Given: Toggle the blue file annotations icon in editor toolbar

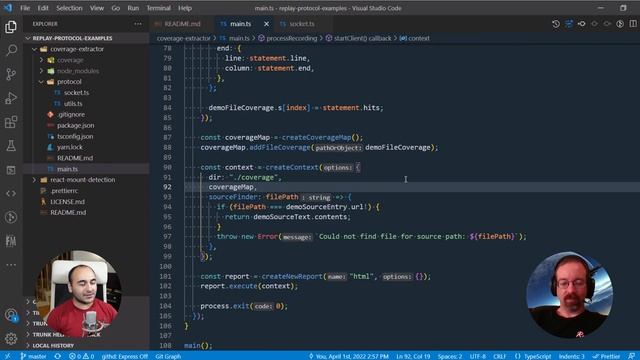Looking at the screenshot, I should pyautogui.click(x=569, y=24).
